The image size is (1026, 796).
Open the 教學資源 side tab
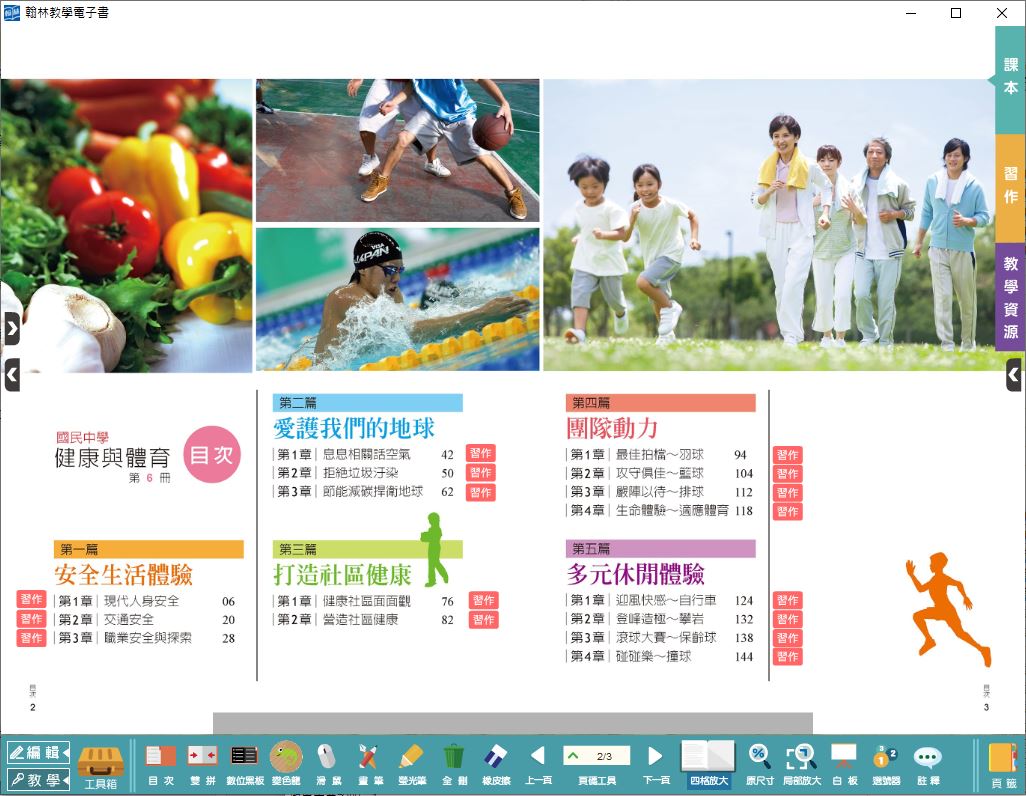(x=1011, y=297)
